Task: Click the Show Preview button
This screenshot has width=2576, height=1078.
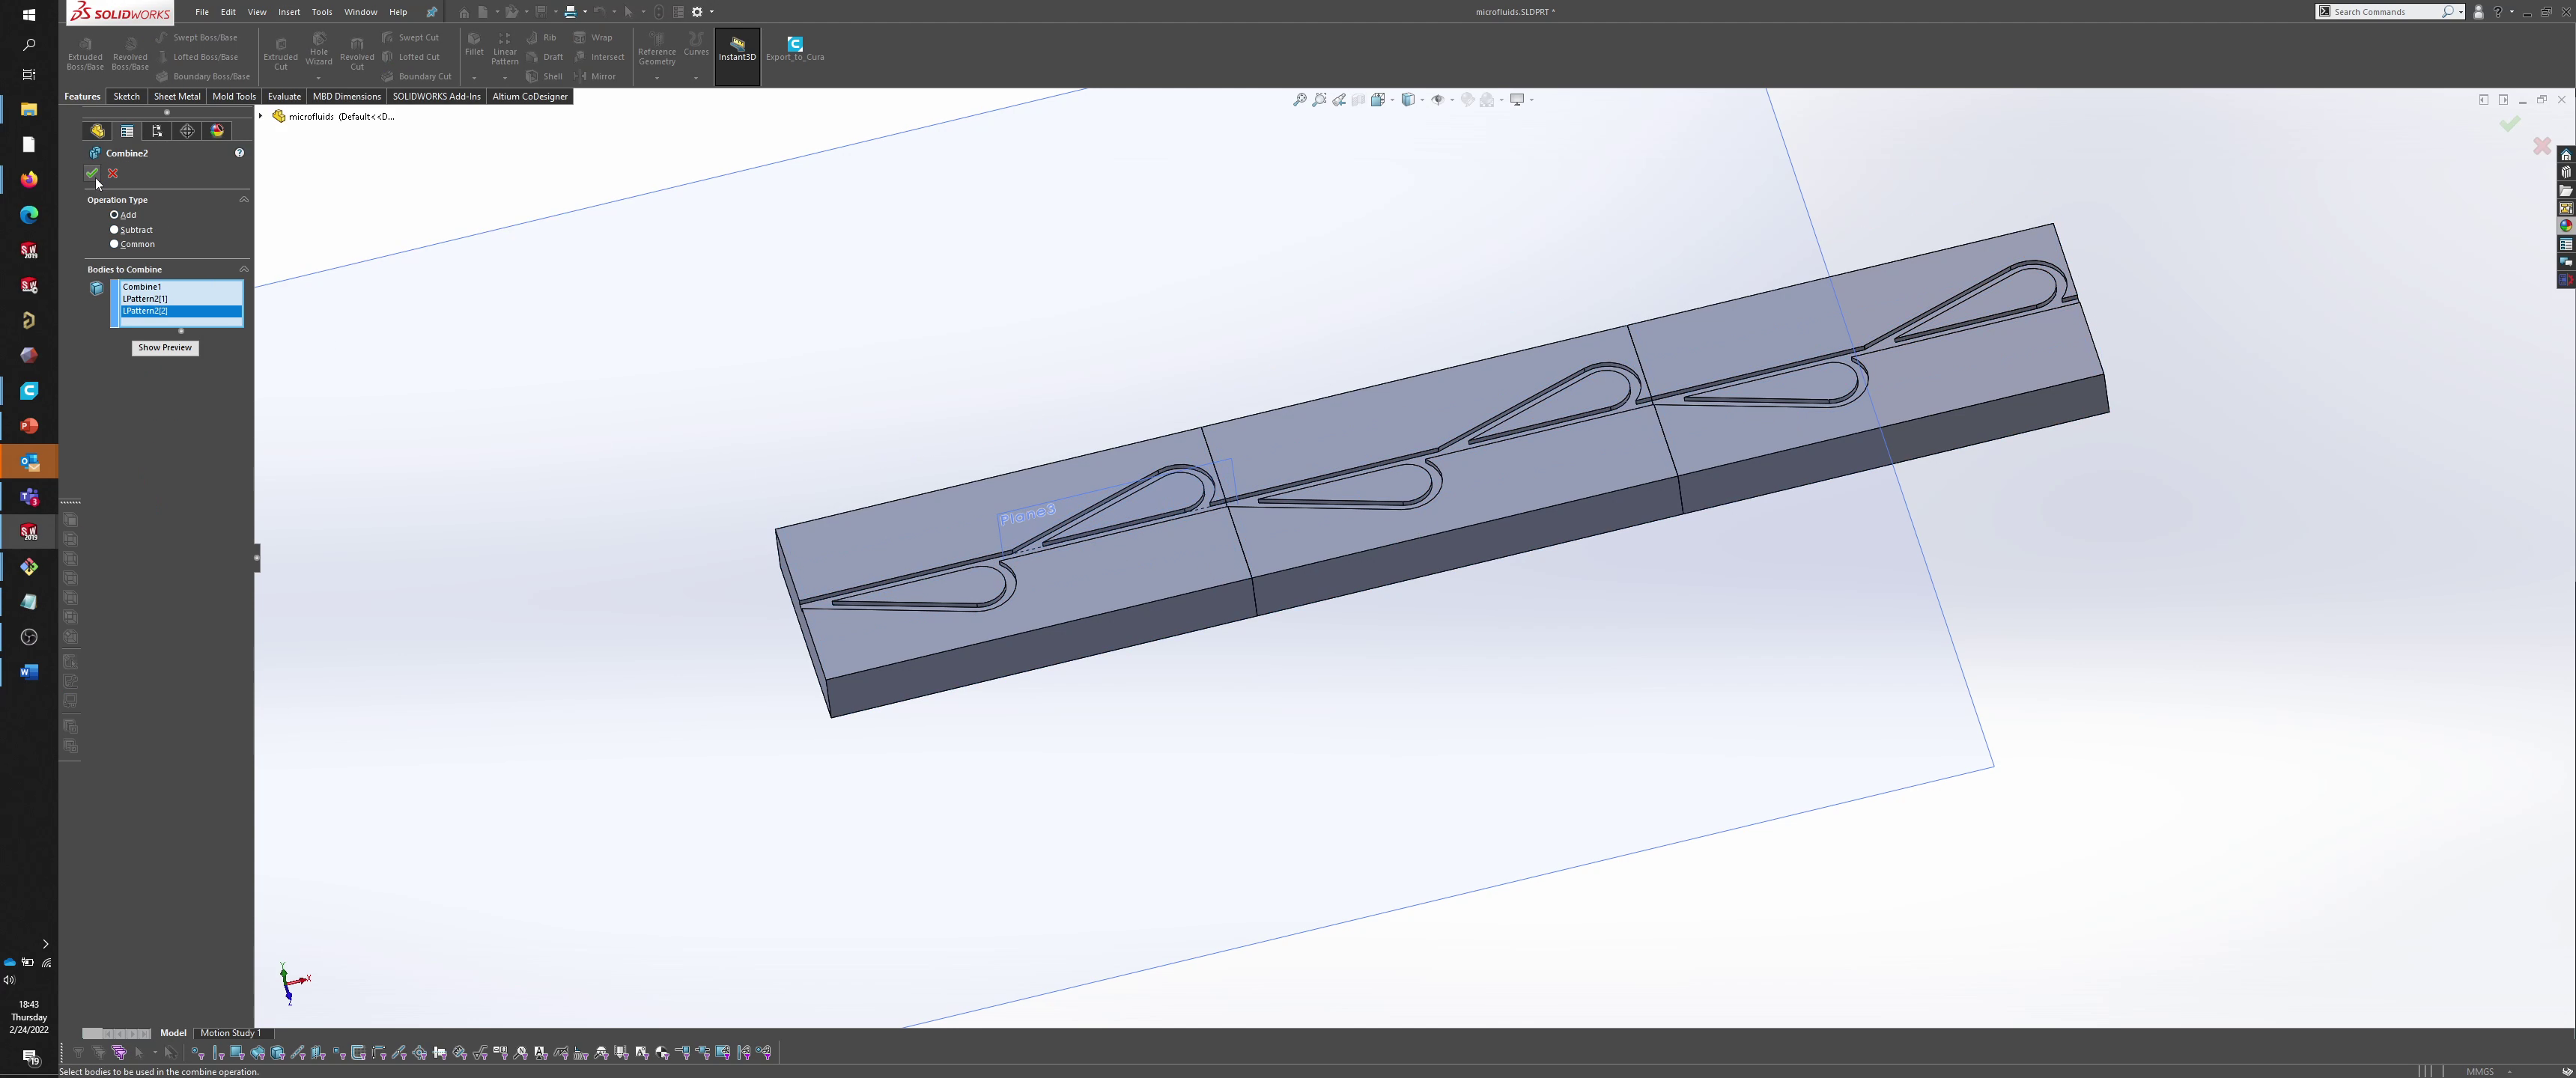Action: [x=165, y=348]
